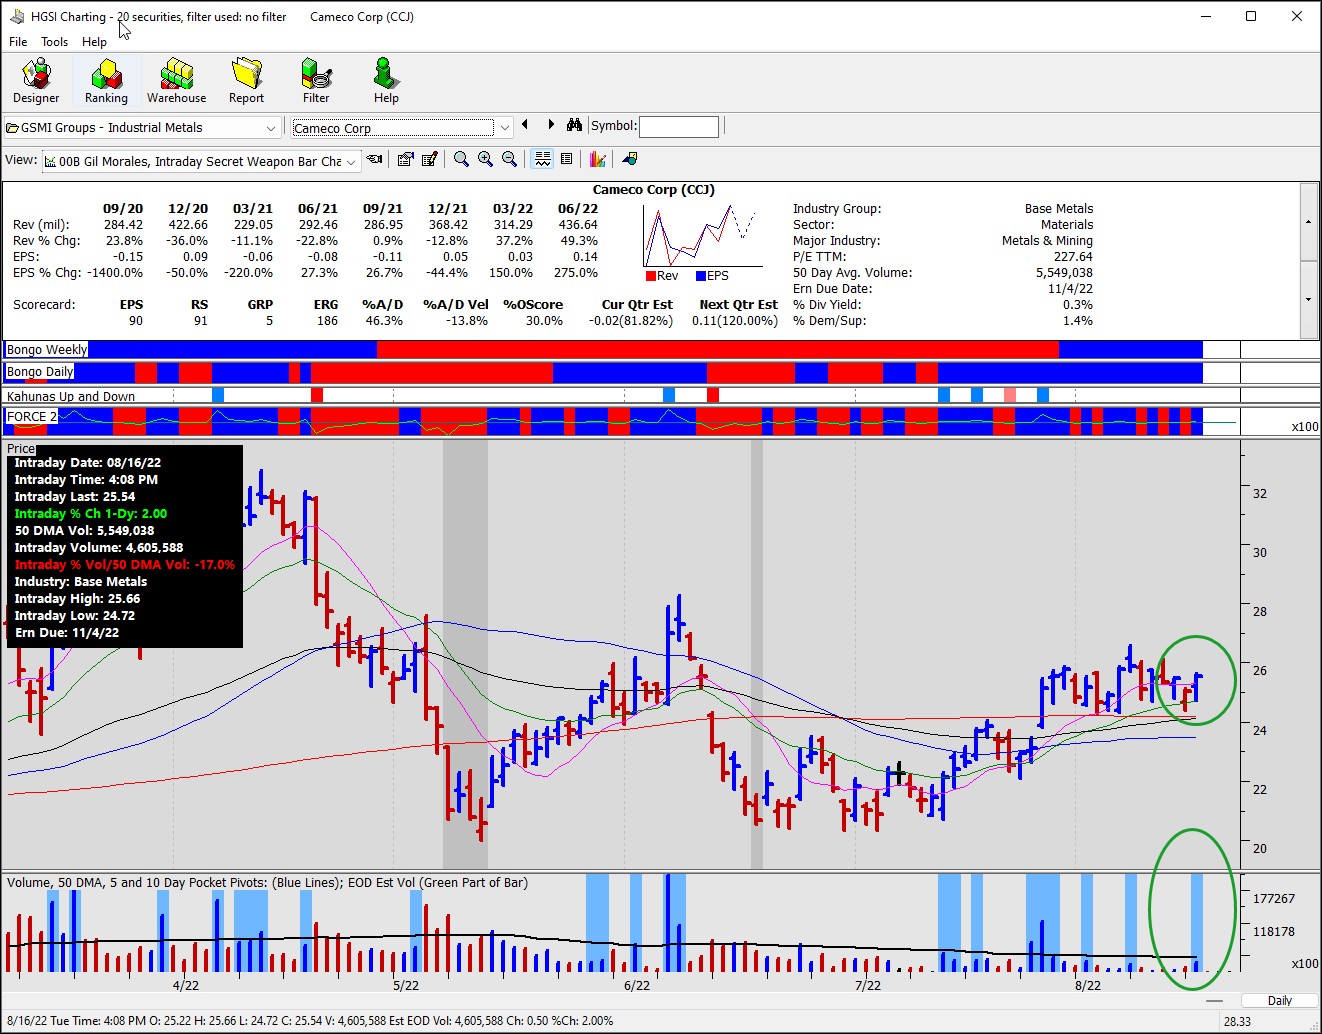Click the RS scorecard value 91
This screenshot has height=1034, width=1322.
coord(200,321)
